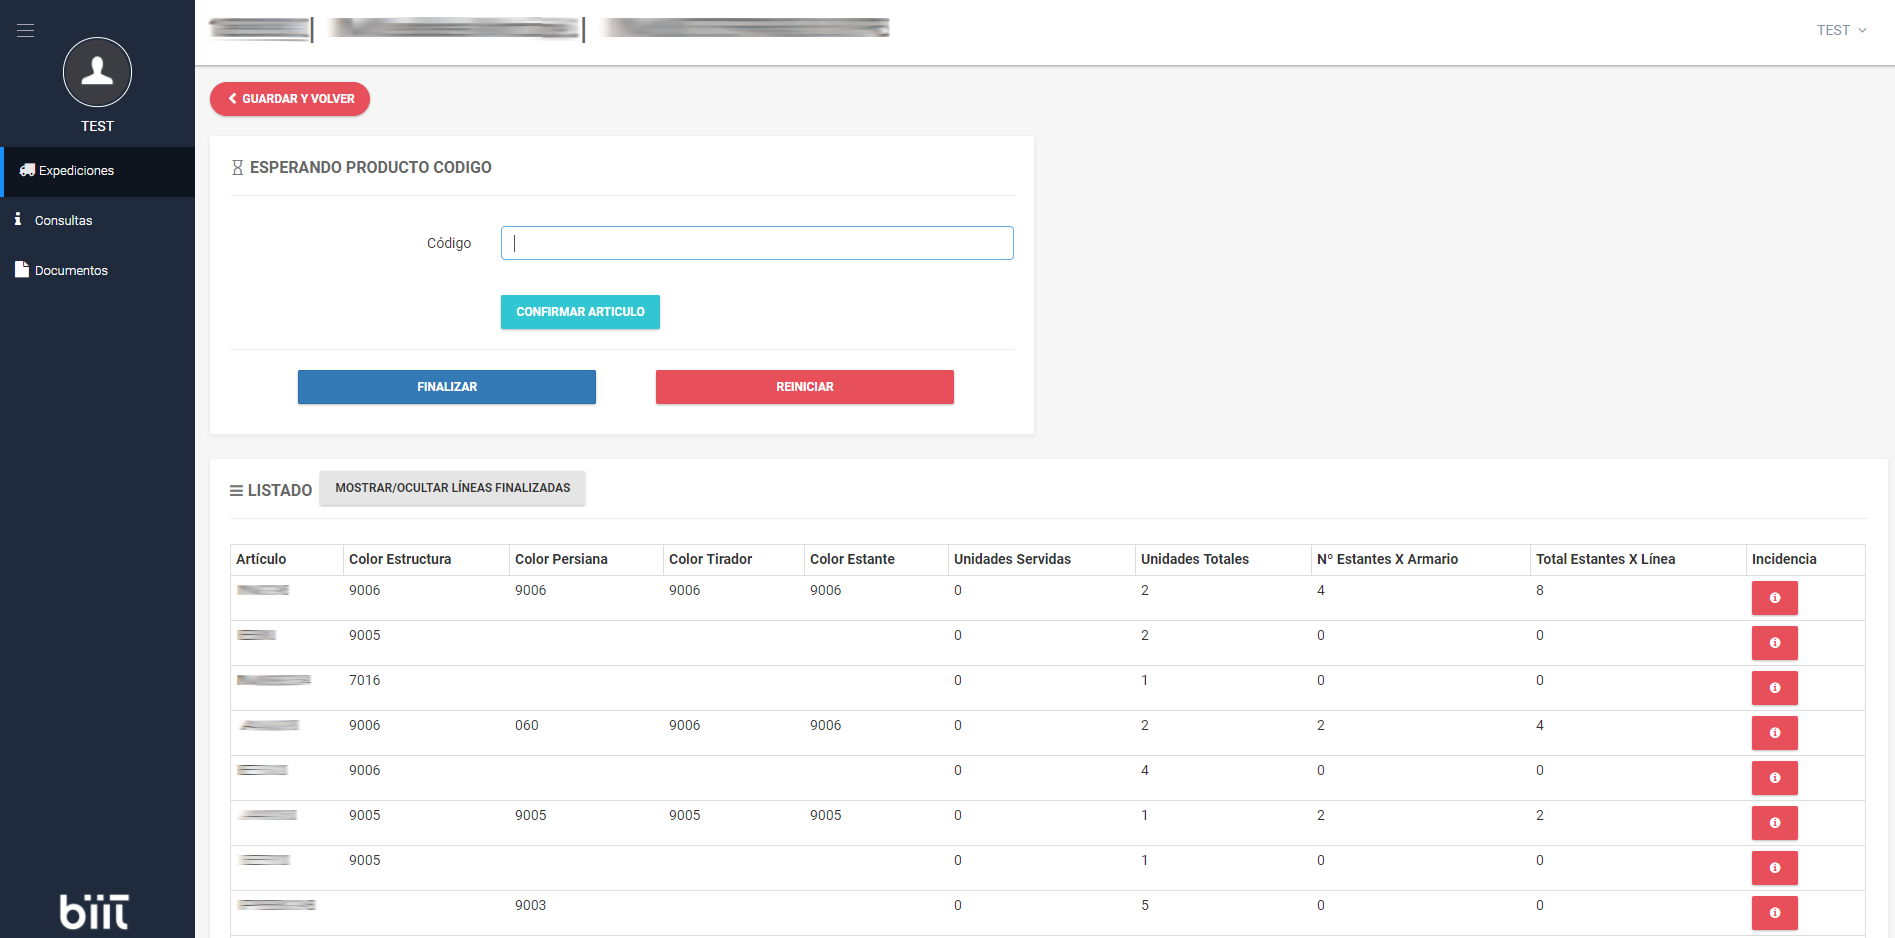Image resolution: width=1895 pixels, height=938 pixels.
Task: Click incidencia icon for the 060 persiana row
Action: point(1774,733)
